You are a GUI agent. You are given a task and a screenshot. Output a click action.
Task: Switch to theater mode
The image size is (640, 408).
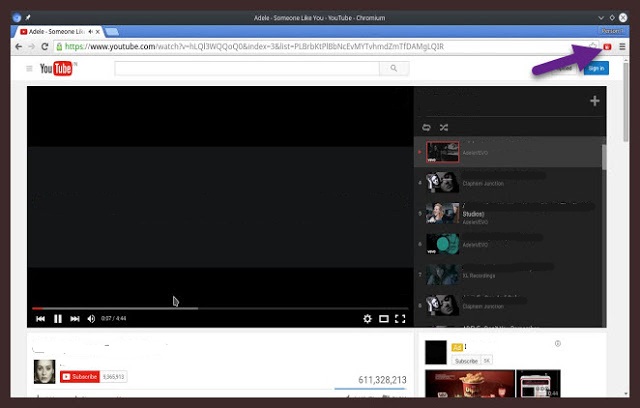[384, 319]
